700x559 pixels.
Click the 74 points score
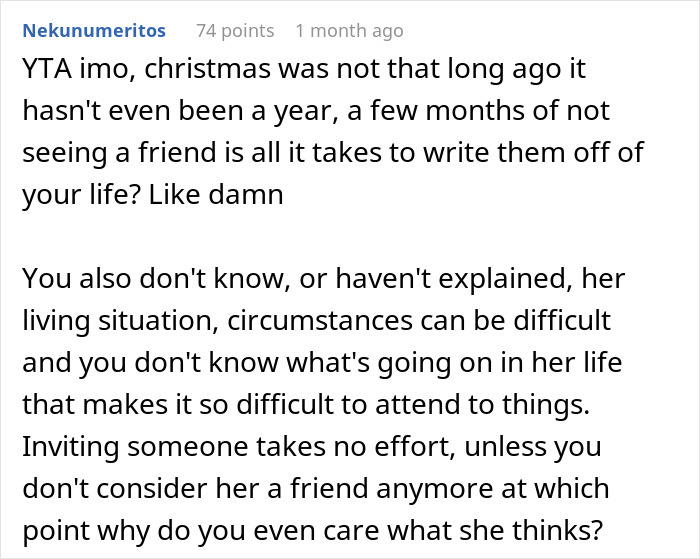235,31
